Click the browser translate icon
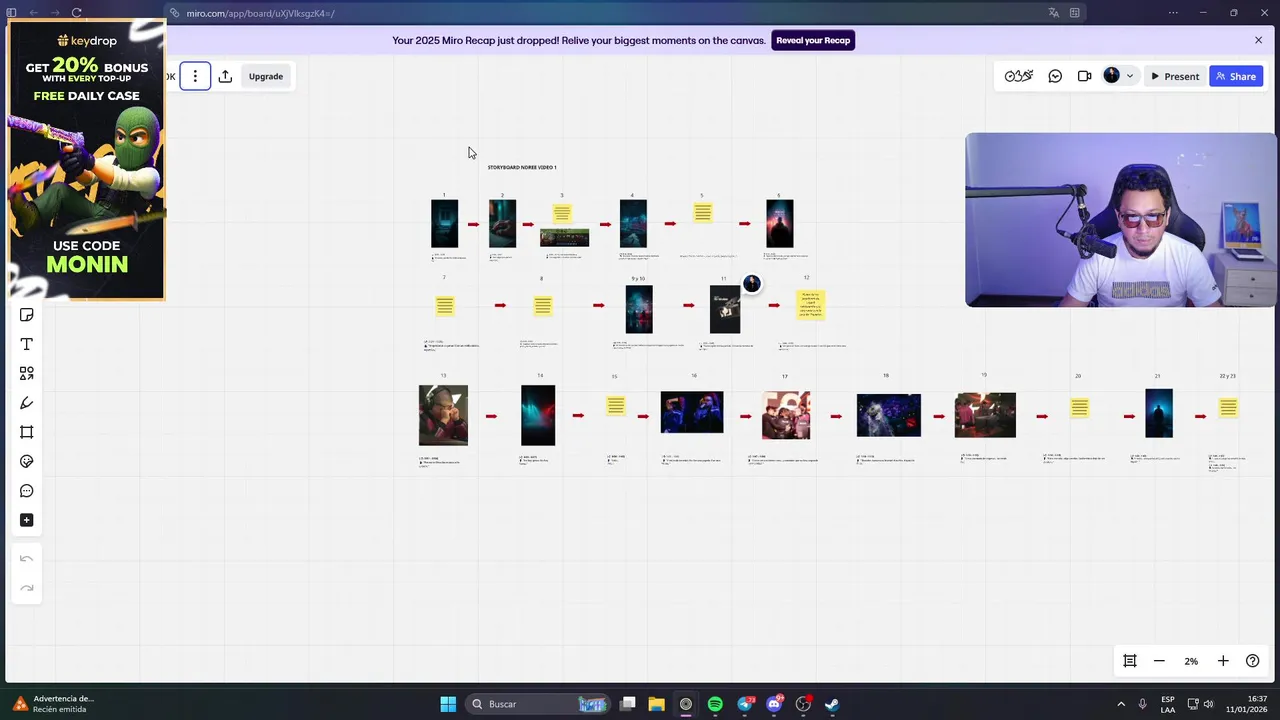Viewport: 1280px width, 720px height. (1053, 13)
